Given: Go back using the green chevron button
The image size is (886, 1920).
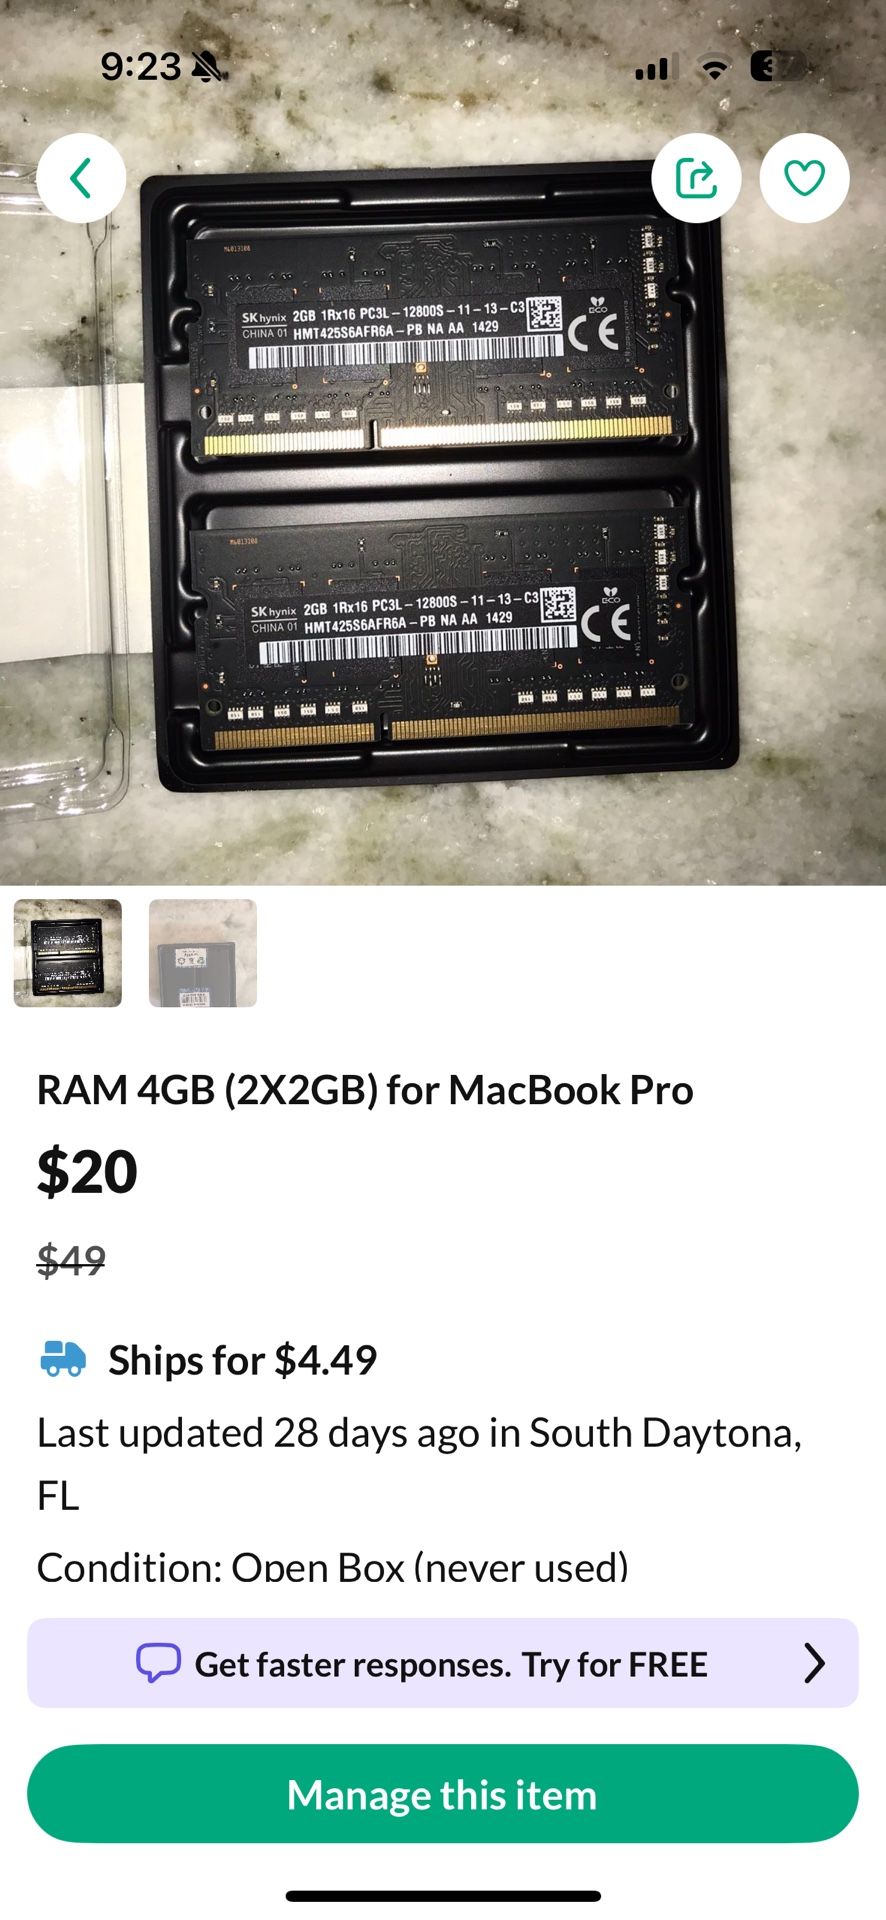Looking at the screenshot, I should point(81,178).
